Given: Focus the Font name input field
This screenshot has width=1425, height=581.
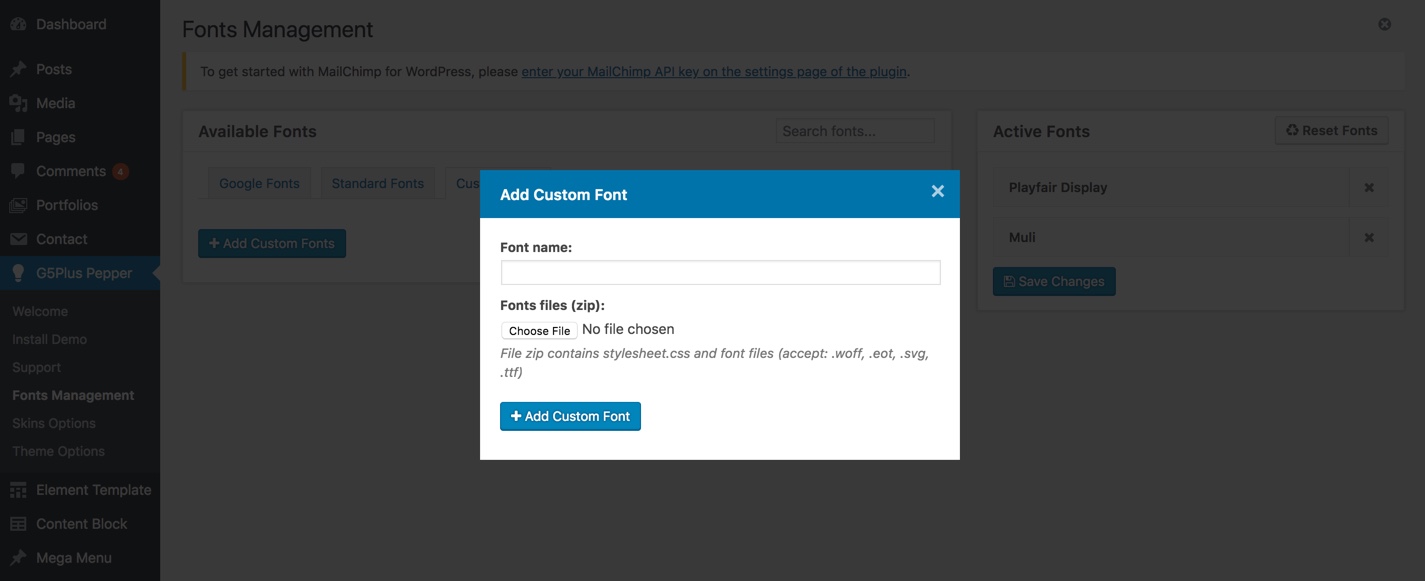Looking at the screenshot, I should click(x=721, y=272).
